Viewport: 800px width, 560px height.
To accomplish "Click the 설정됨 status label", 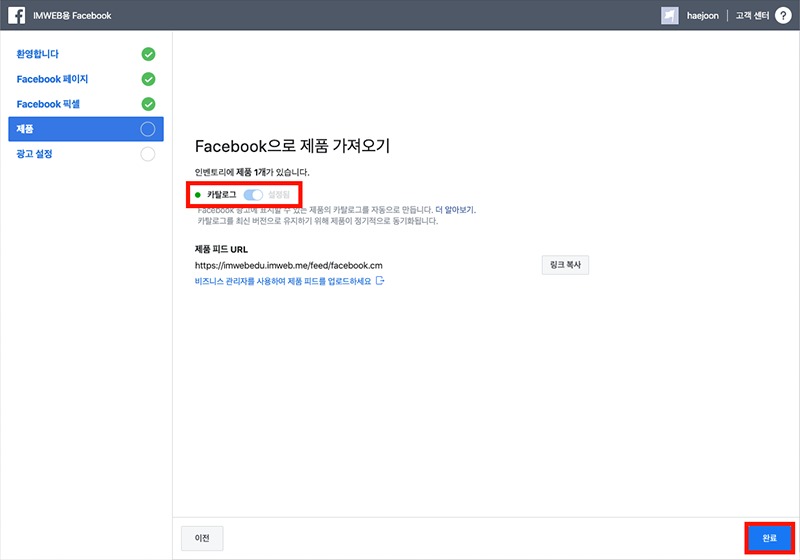I will pos(279,195).
